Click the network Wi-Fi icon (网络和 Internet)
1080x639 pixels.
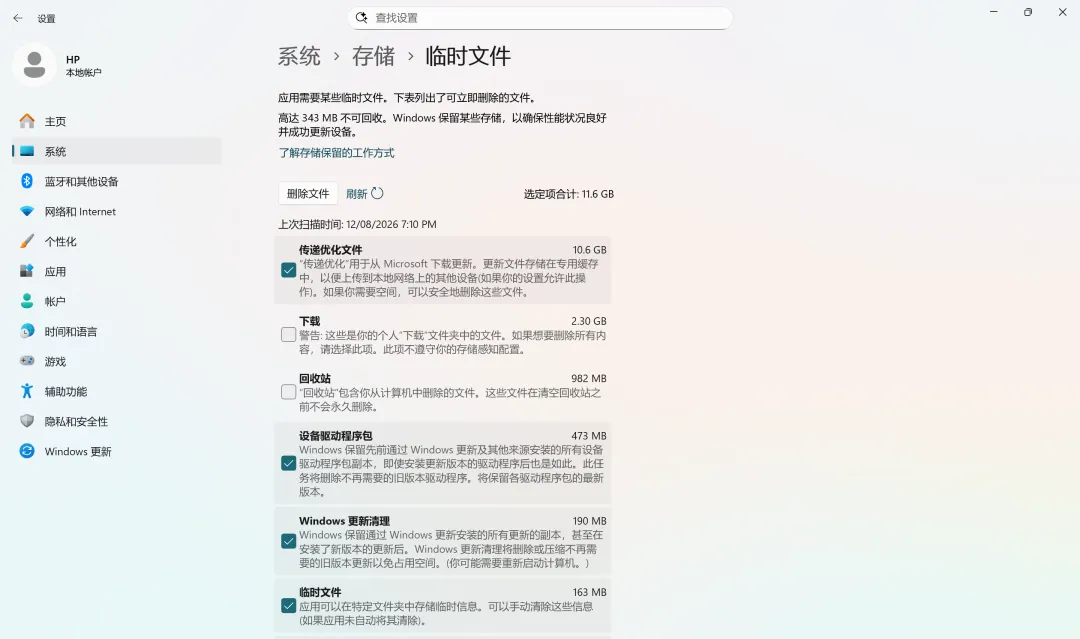27,211
